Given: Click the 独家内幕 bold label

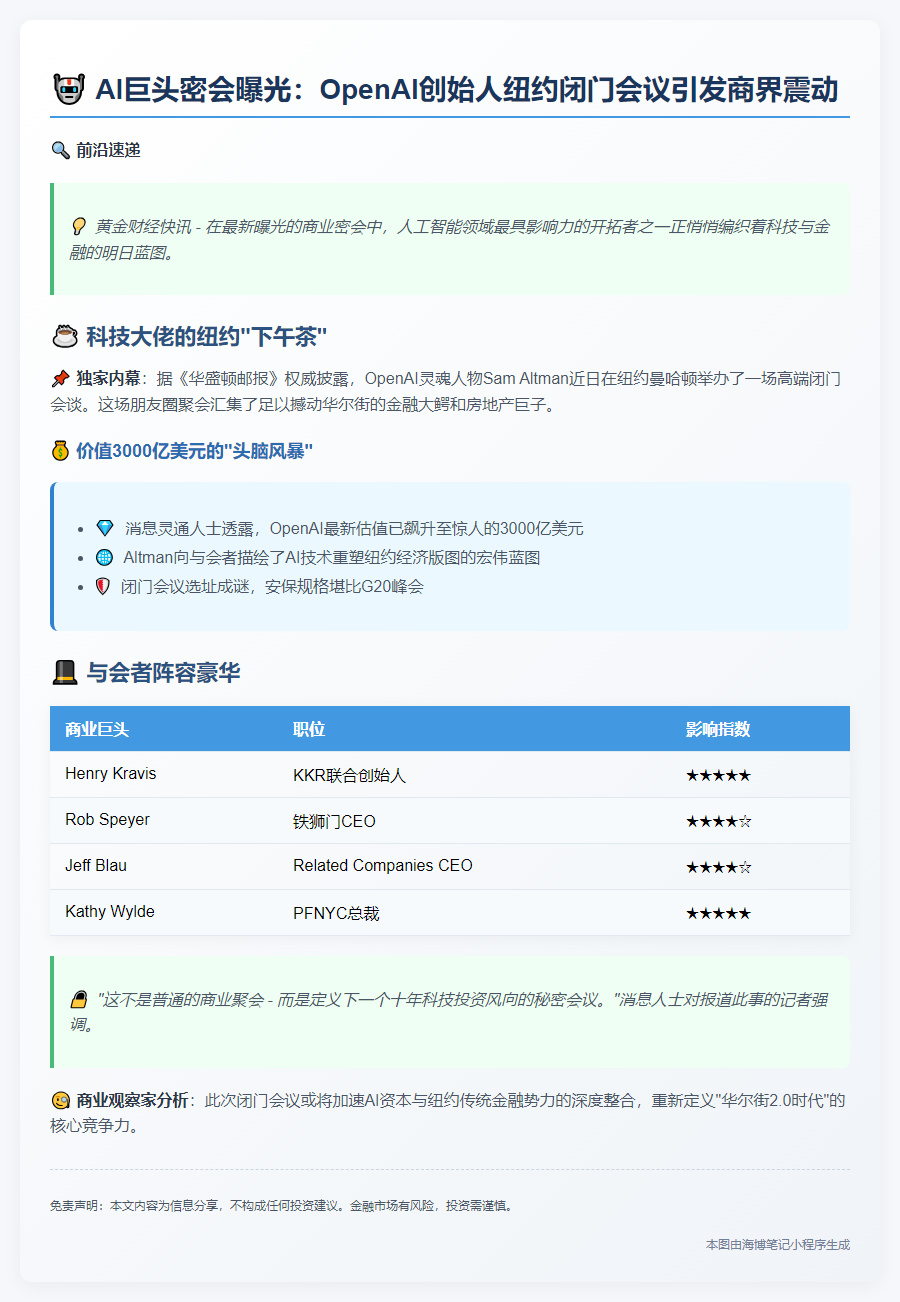Looking at the screenshot, I should 108,379.
